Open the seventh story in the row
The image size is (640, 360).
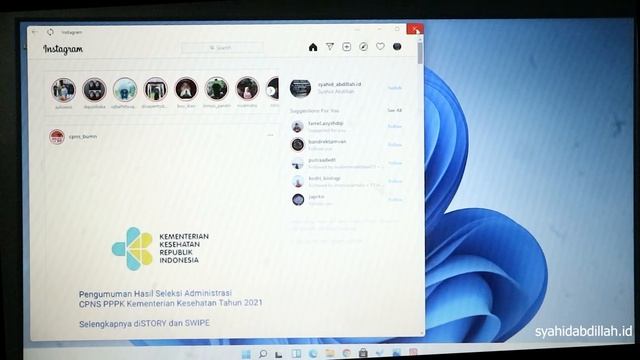coord(247,89)
